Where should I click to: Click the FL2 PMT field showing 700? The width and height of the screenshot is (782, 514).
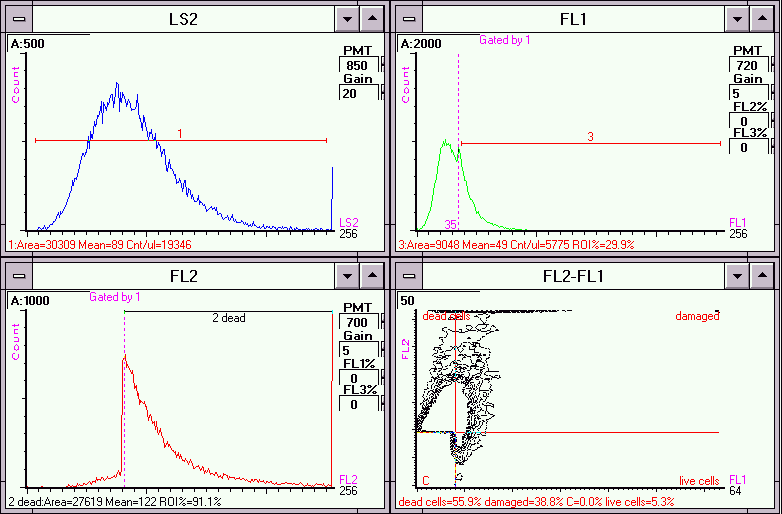(357, 321)
